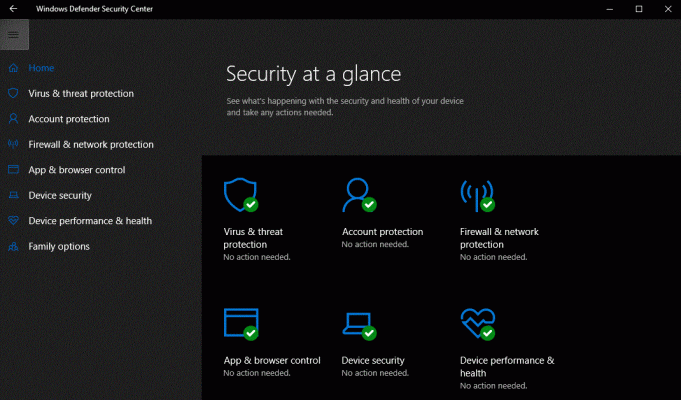Click the person icon in sidebar
Image resolution: width=681 pixels, height=400 pixels.
(x=13, y=119)
